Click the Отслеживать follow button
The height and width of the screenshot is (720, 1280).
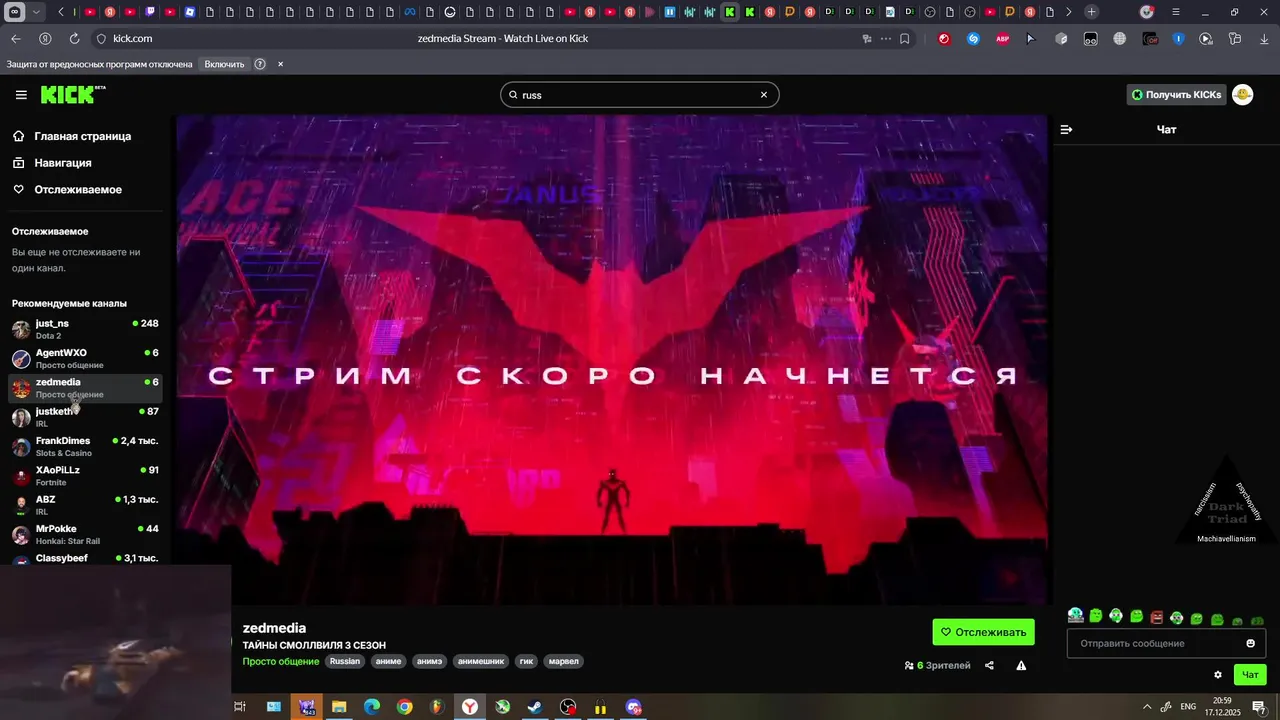tap(983, 632)
